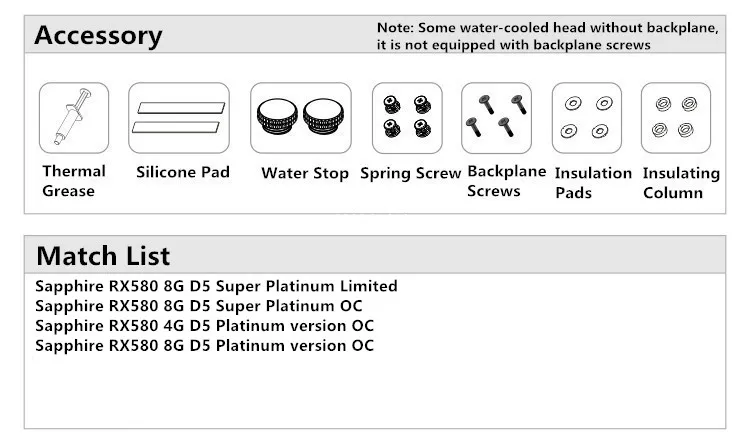Click the Silicone Pad label
This screenshot has height=444, width=750.
click(x=183, y=172)
